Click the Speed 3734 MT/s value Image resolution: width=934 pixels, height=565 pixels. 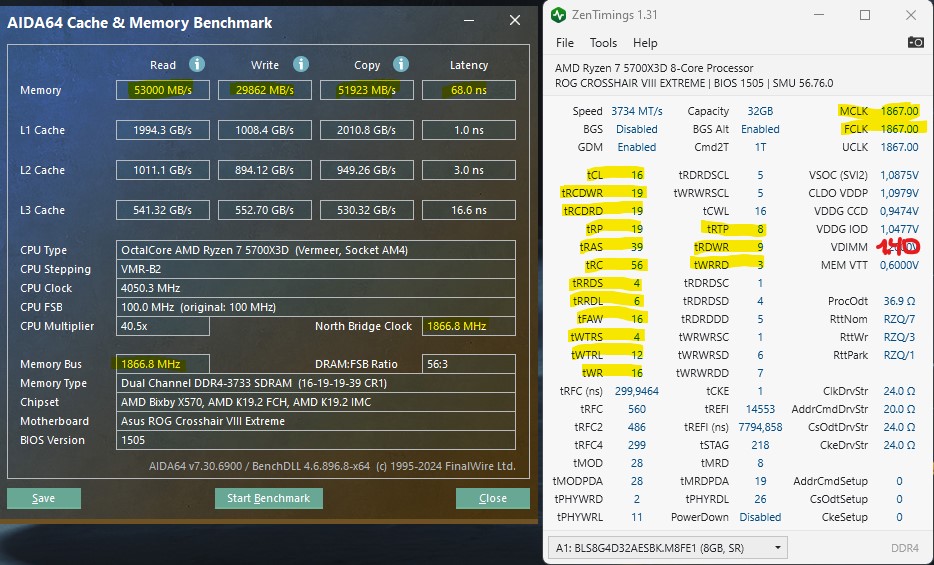tap(637, 111)
